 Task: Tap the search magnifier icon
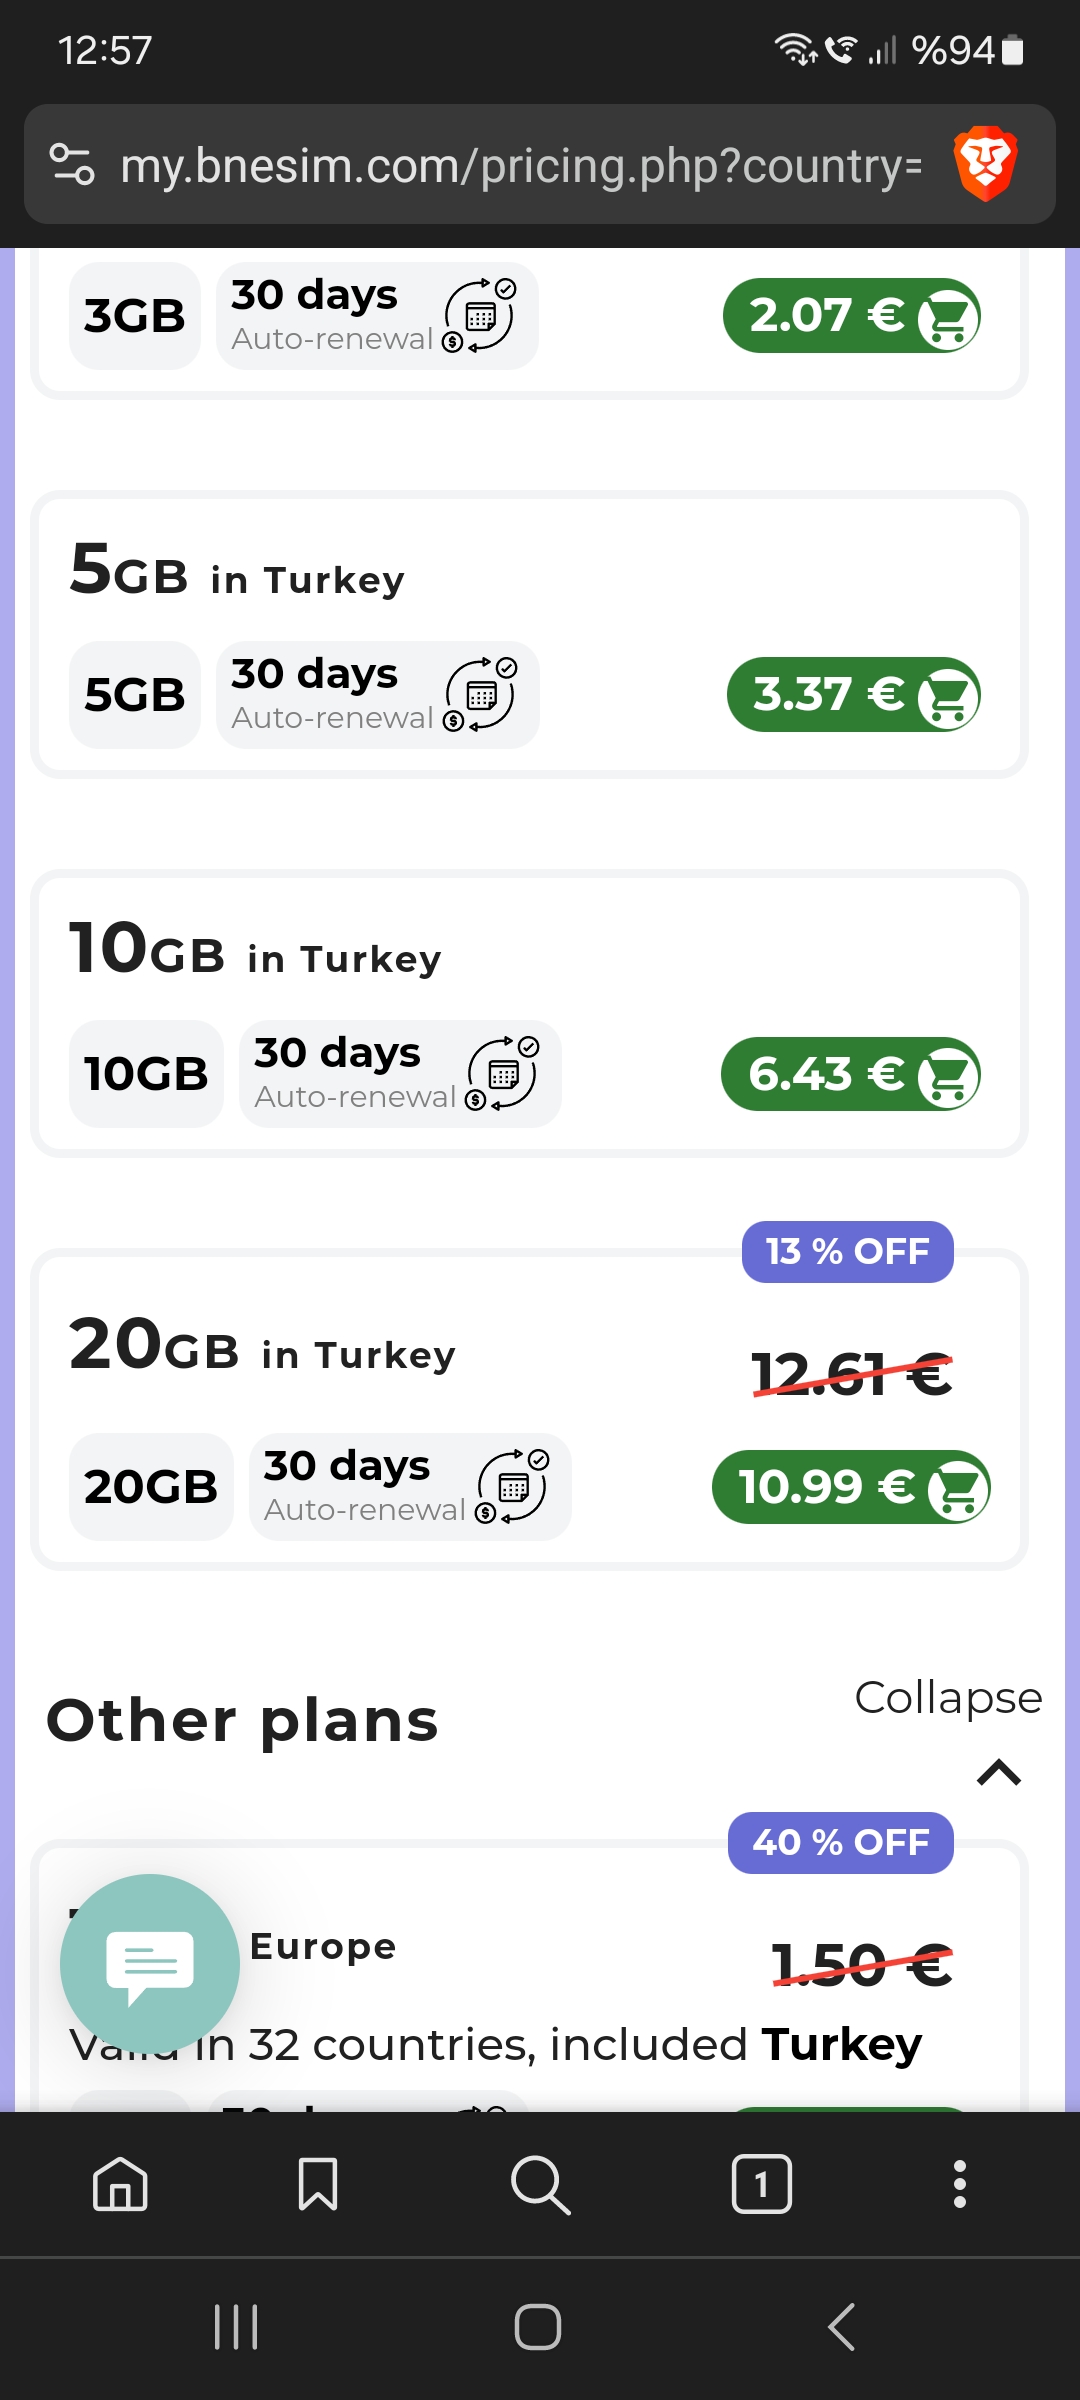coord(540,2184)
